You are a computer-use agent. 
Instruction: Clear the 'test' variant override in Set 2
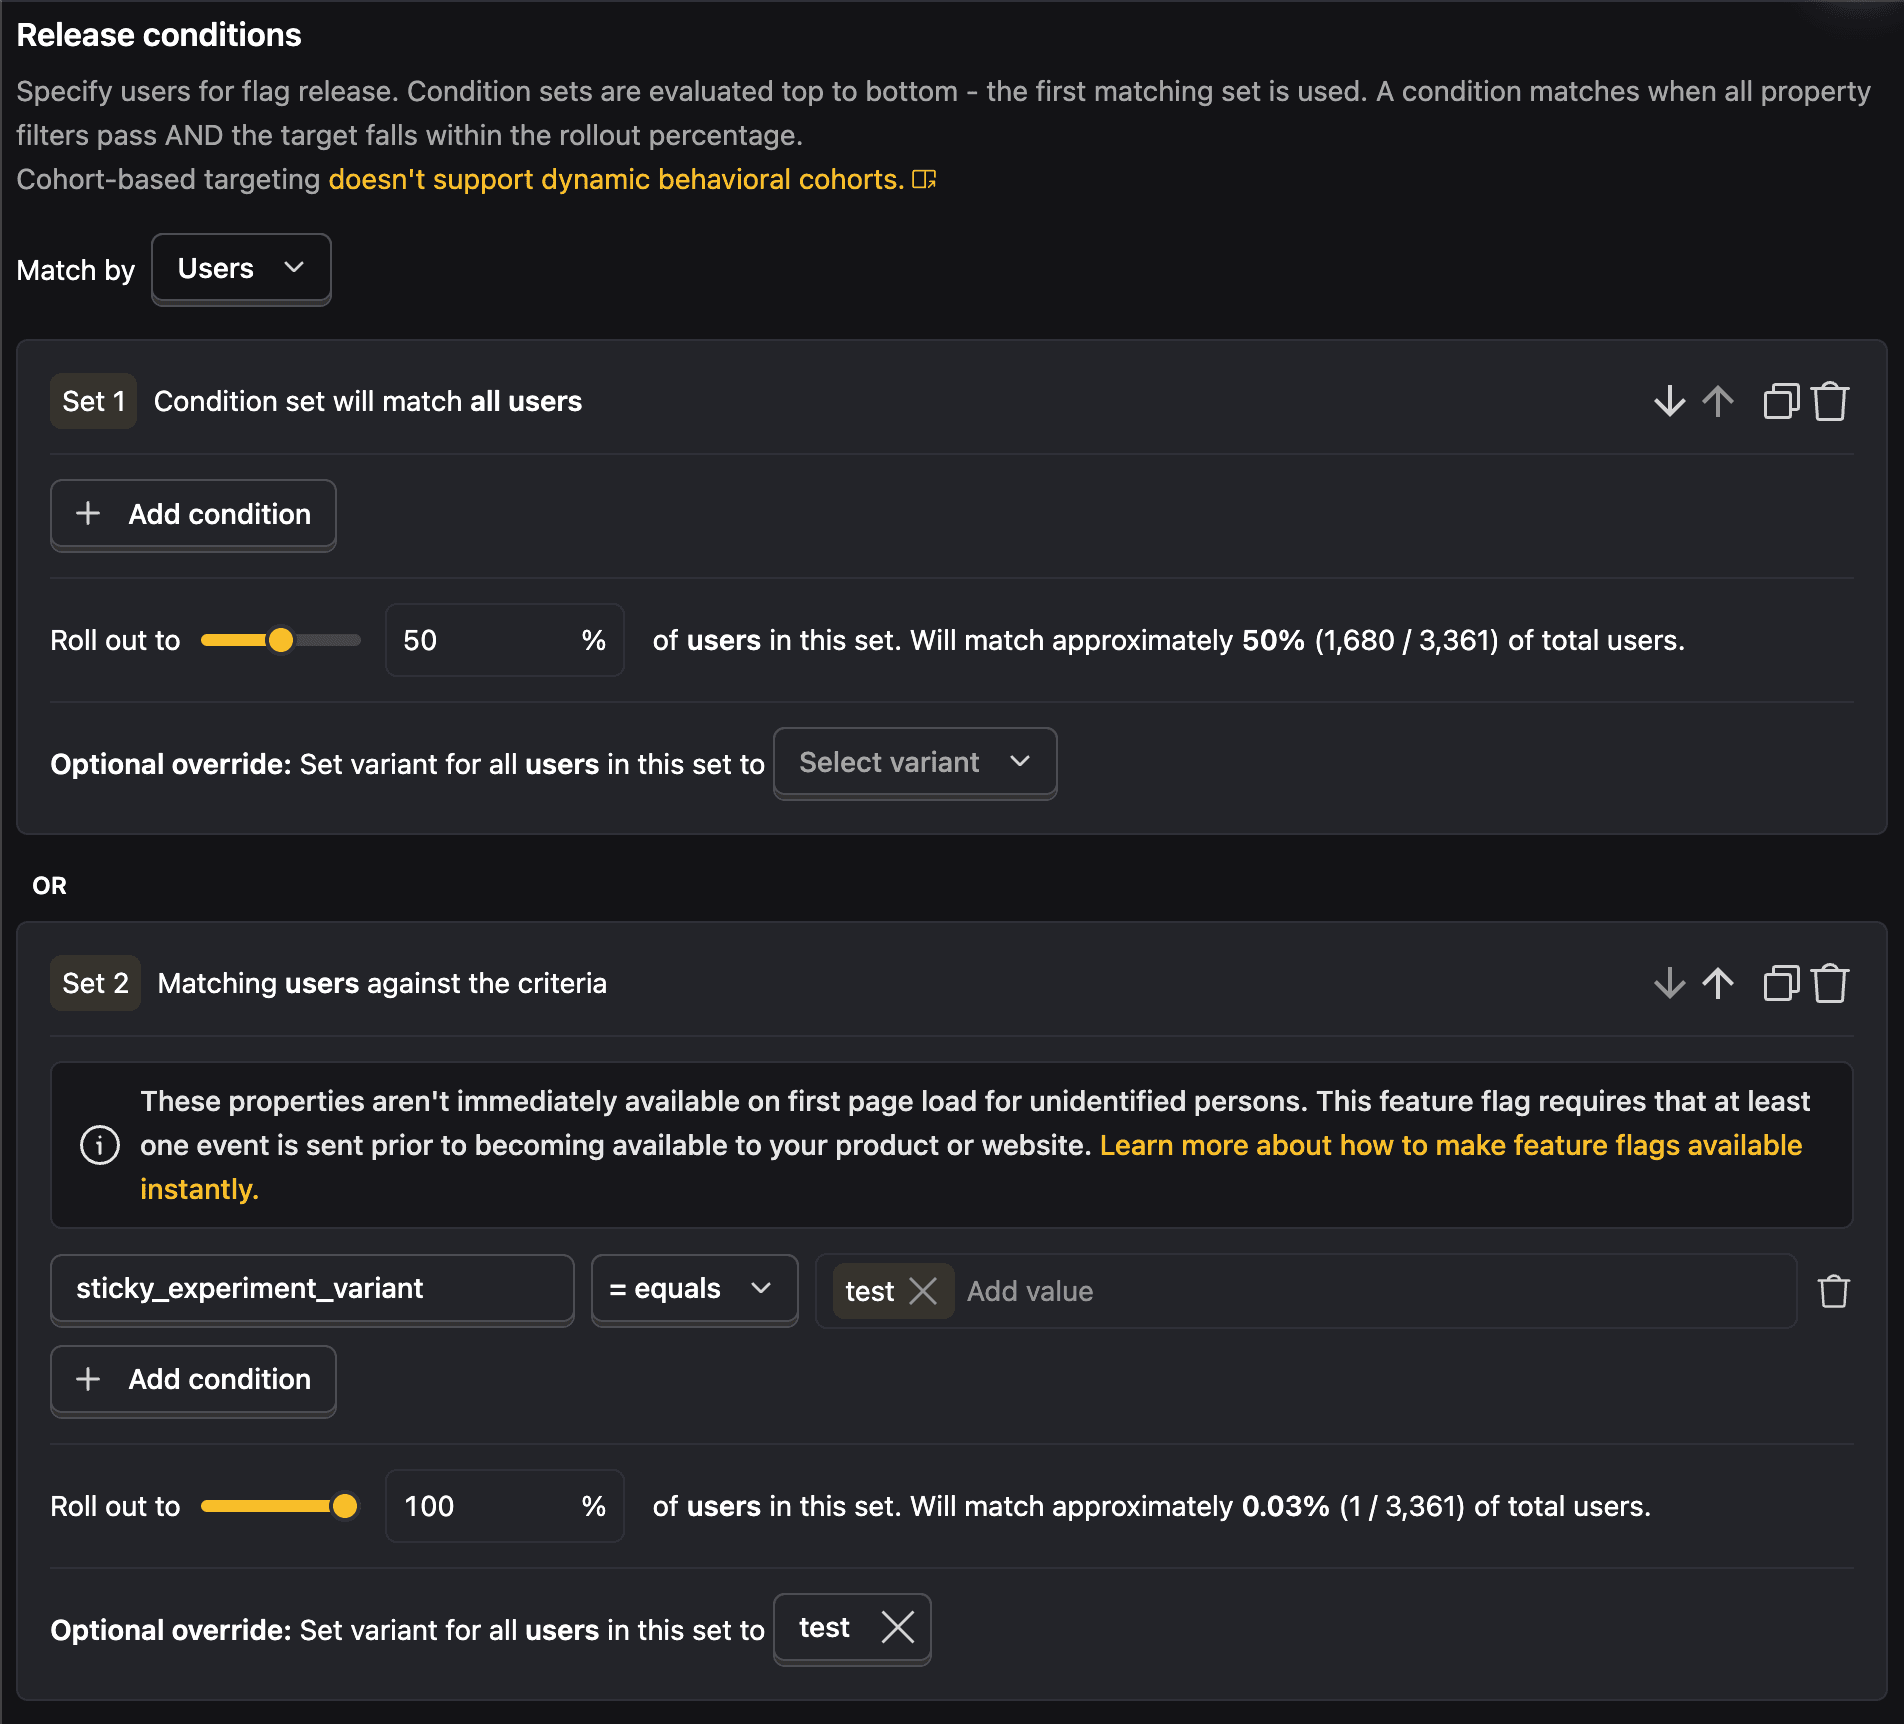(897, 1627)
